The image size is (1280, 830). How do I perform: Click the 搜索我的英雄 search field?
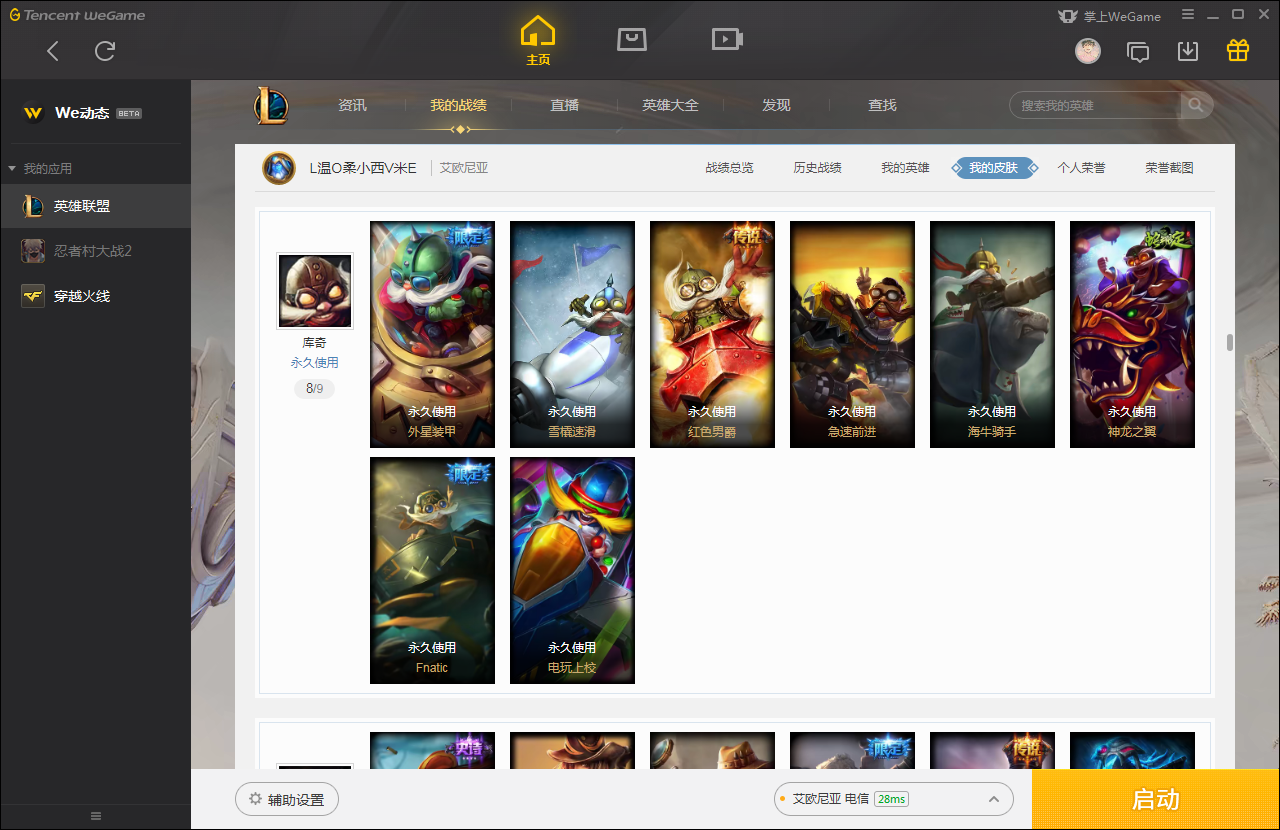tap(1095, 105)
